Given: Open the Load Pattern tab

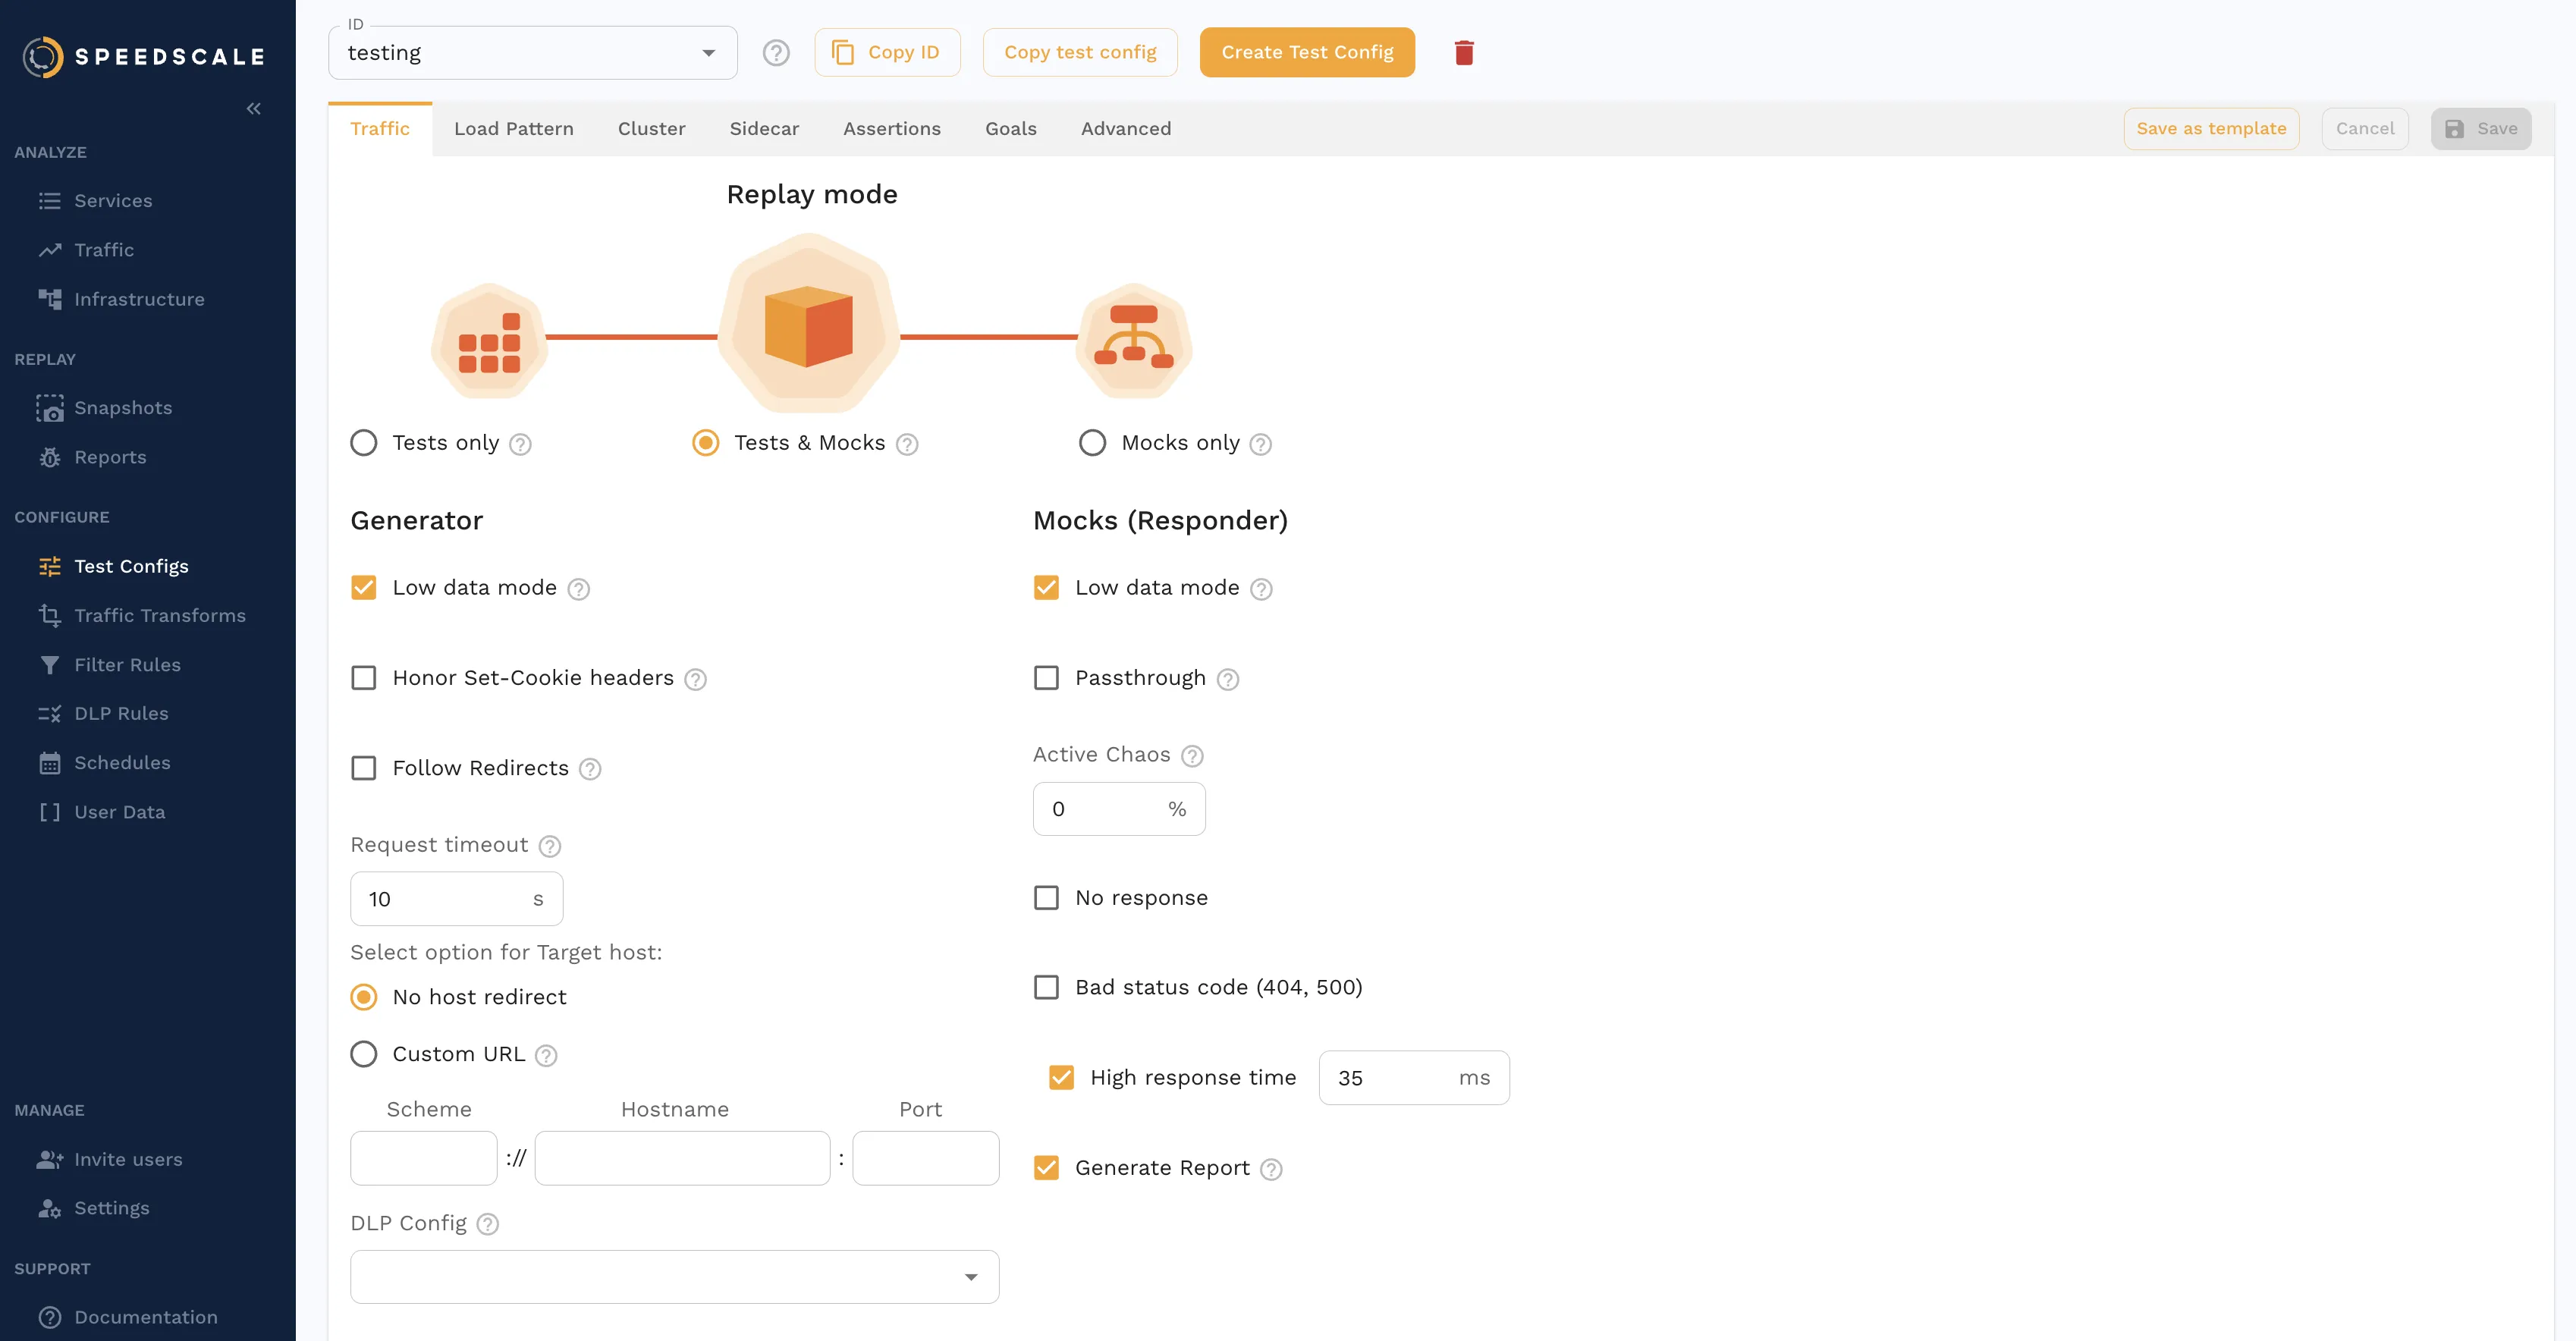Looking at the screenshot, I should (513, 128).
